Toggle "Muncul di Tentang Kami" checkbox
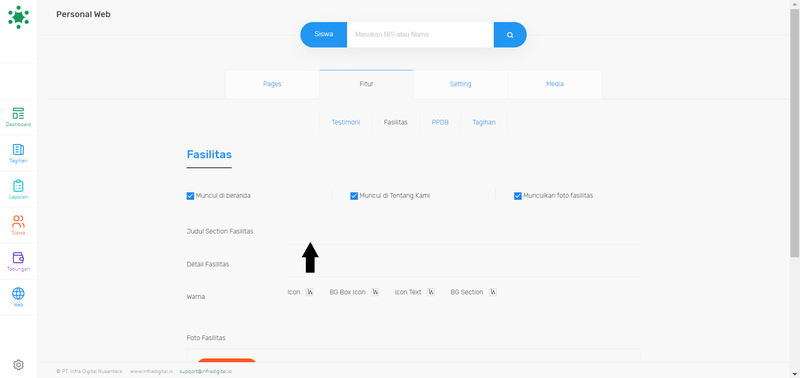 354,196
